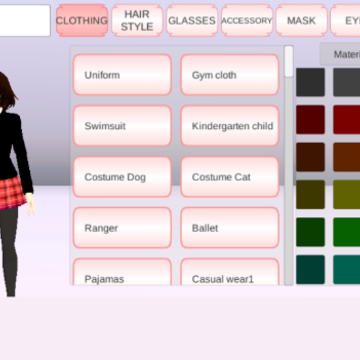Select the brighter green color swatch
This screenshot has width=360, height=360.
(347, 232)
